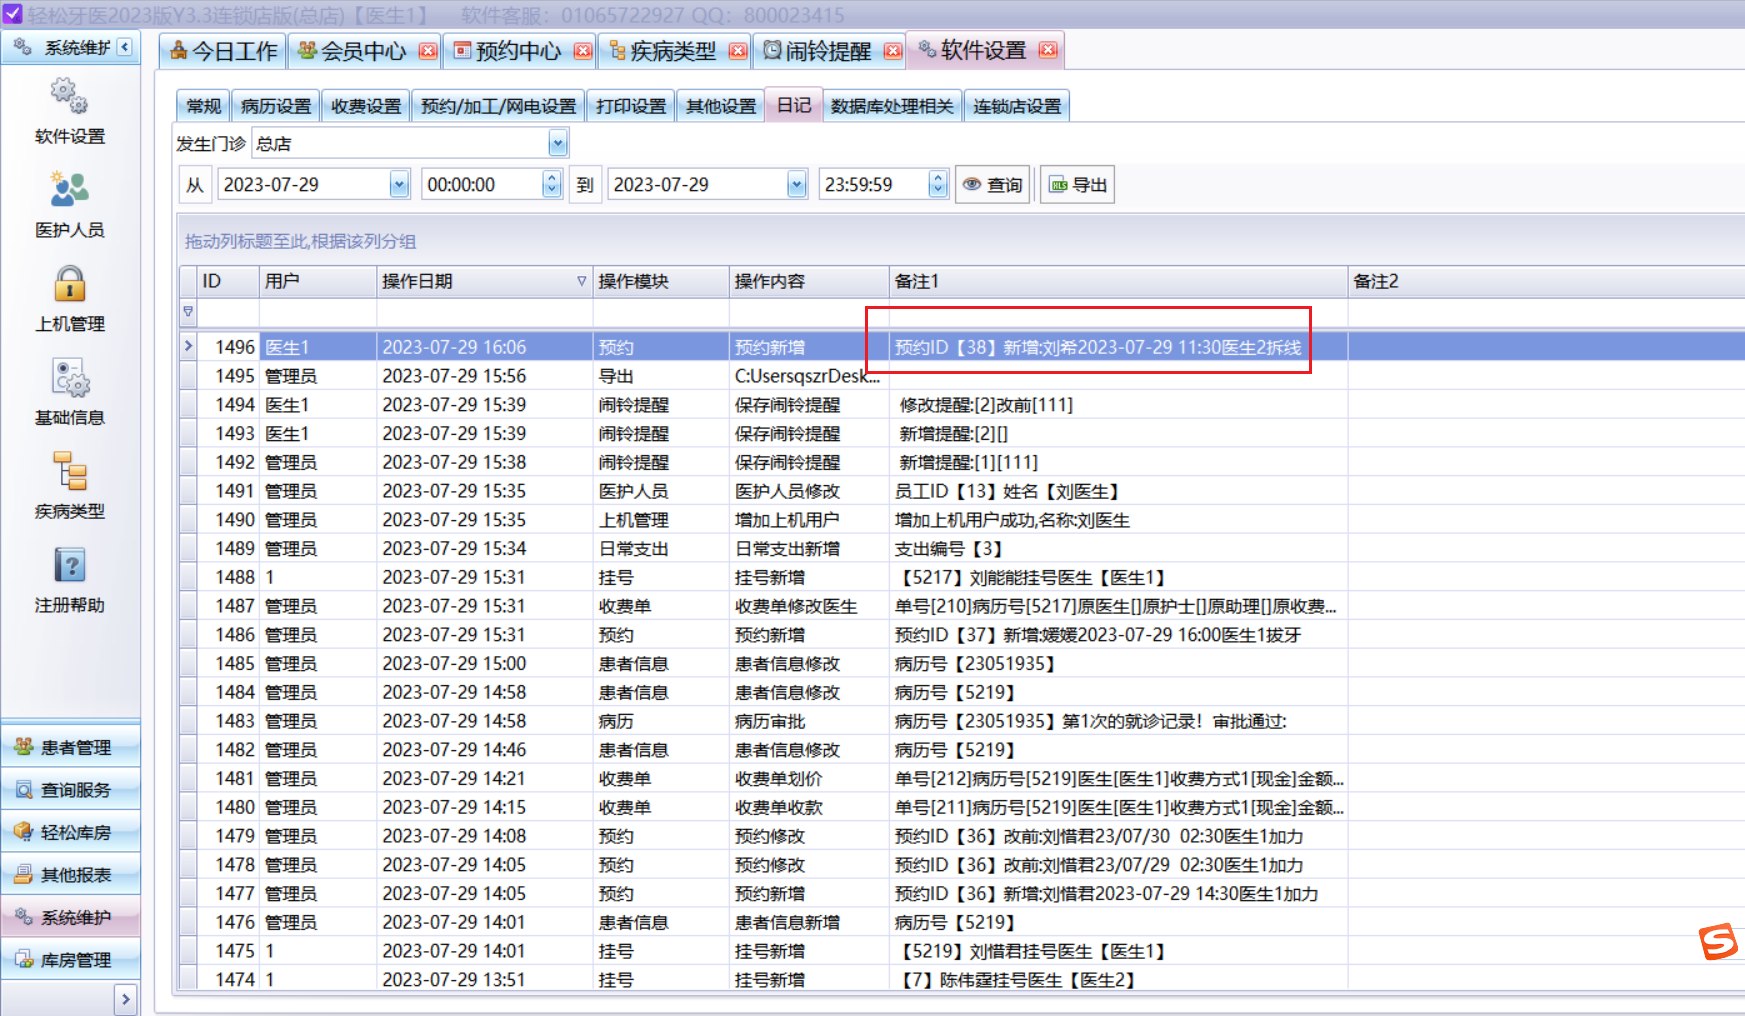Sort by 备注2 column header
This screenshot has height=1016, width=1745.
[x=1546, y=282]
